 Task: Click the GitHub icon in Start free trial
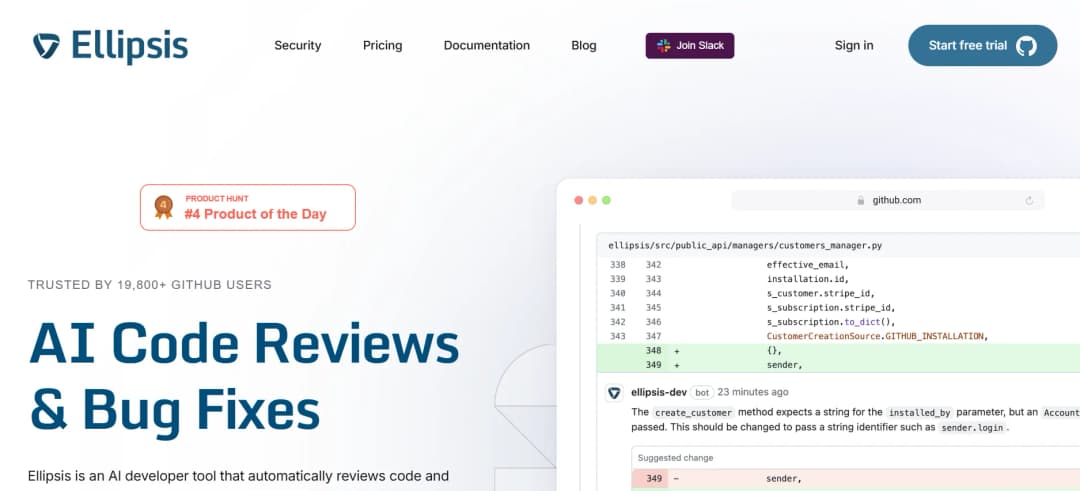(1026, 45)
